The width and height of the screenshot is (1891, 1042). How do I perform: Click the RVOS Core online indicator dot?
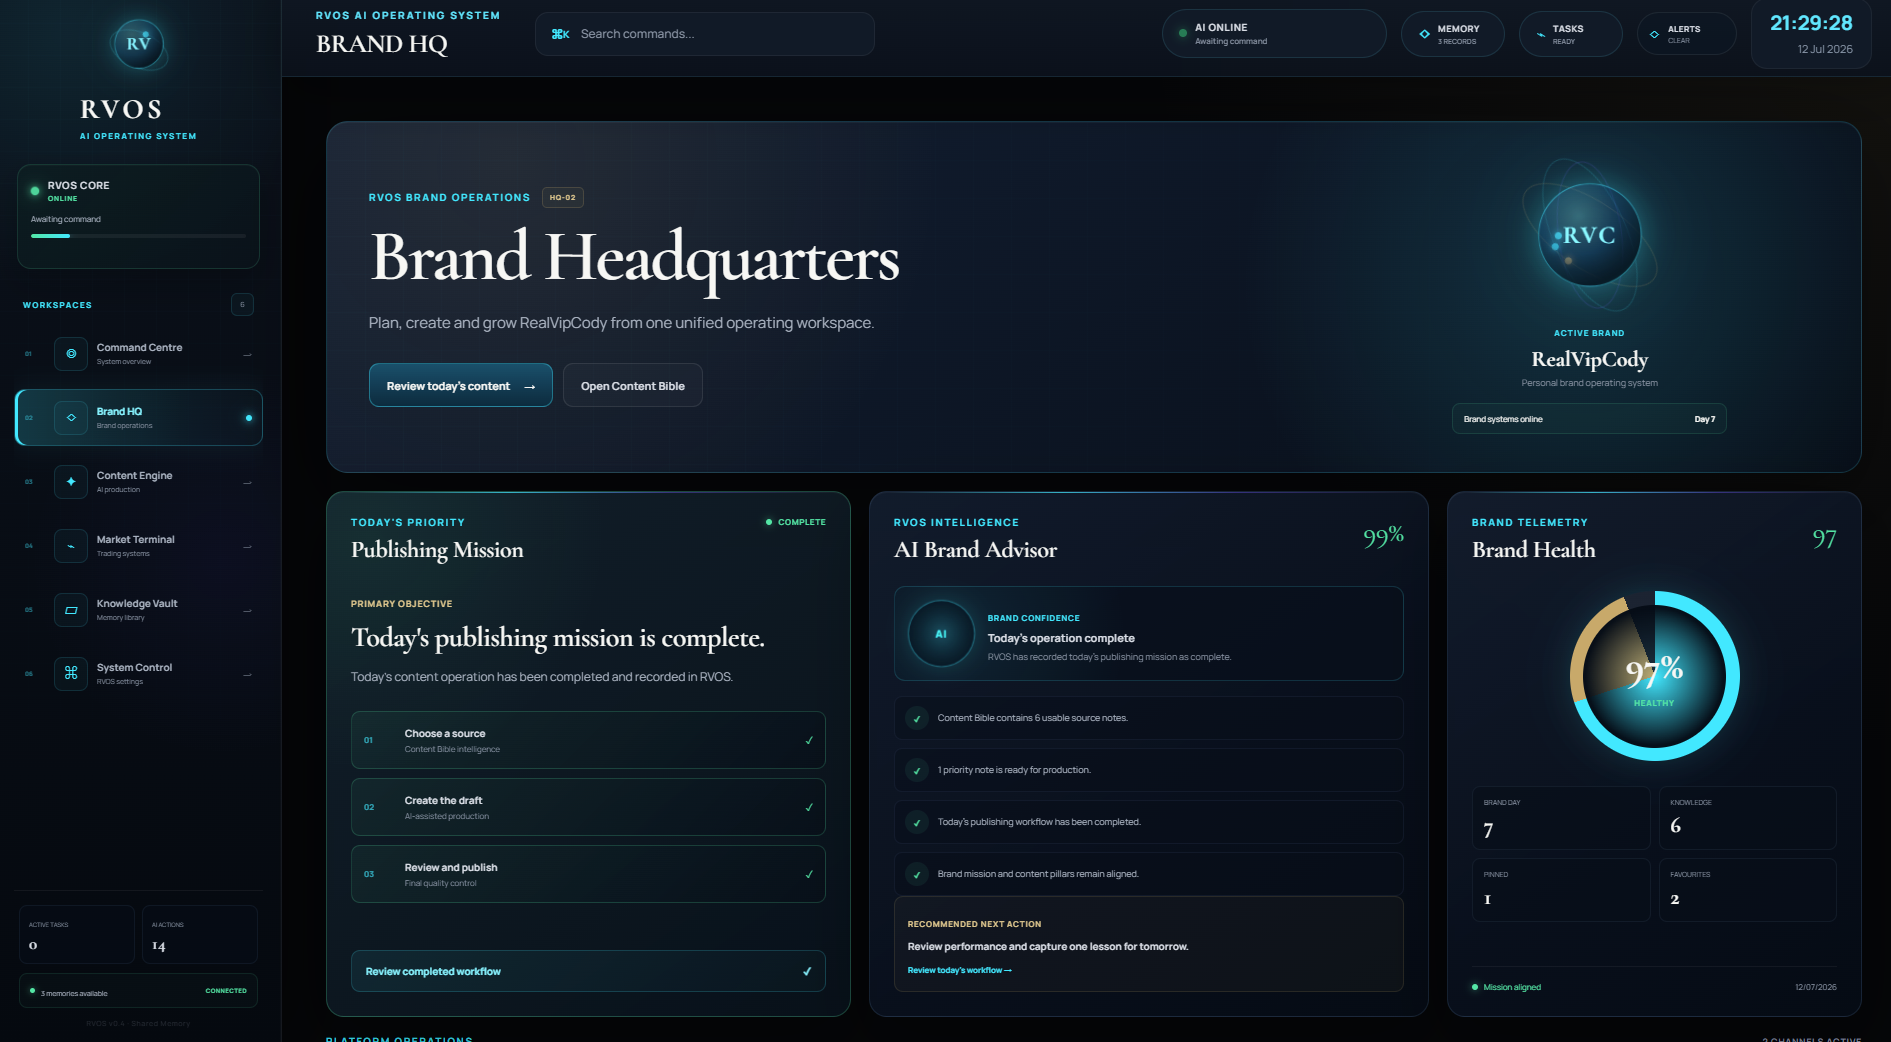pos(35,190)
